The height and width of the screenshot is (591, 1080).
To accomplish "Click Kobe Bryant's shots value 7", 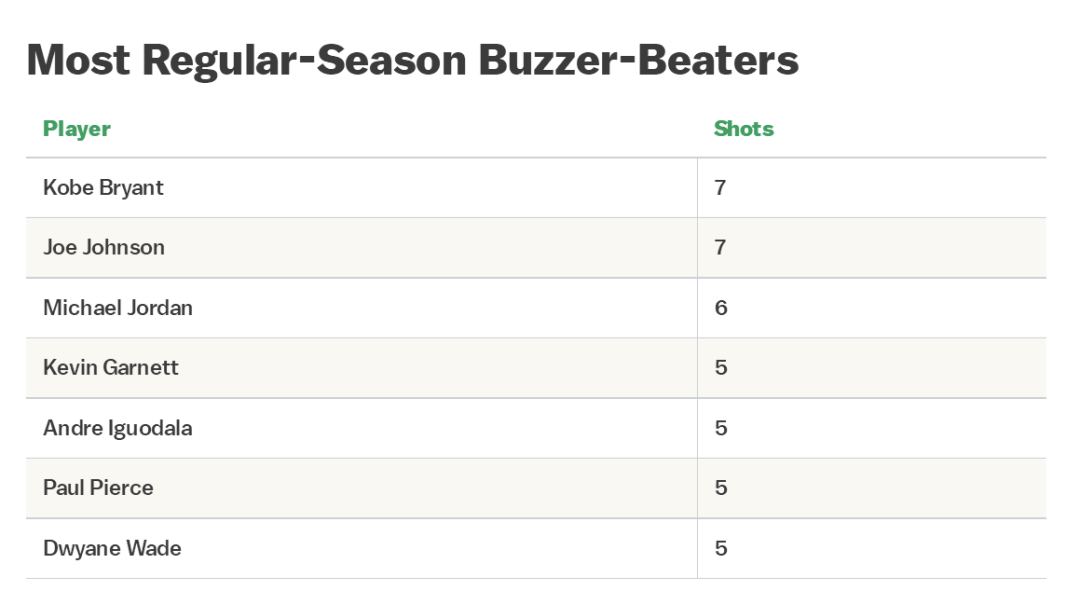I will 720,188.
